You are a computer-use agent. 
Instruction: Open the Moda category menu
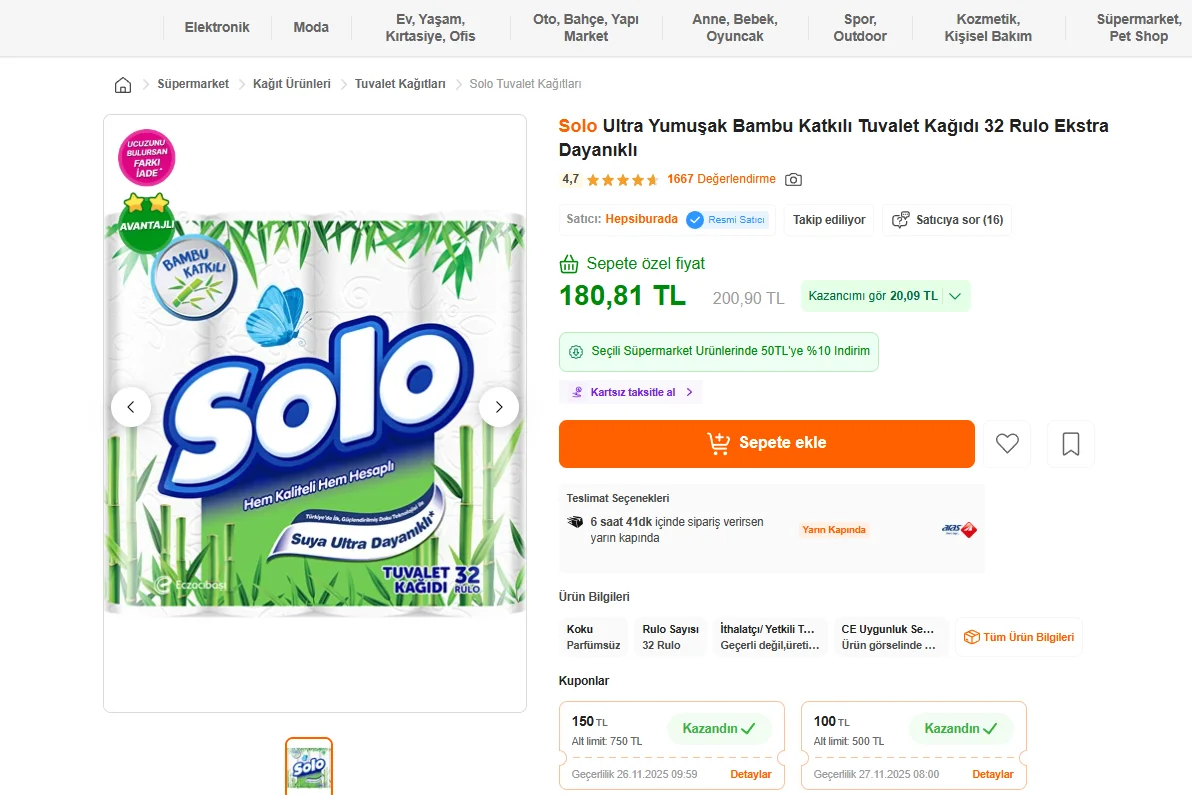(x=311, y=28)
